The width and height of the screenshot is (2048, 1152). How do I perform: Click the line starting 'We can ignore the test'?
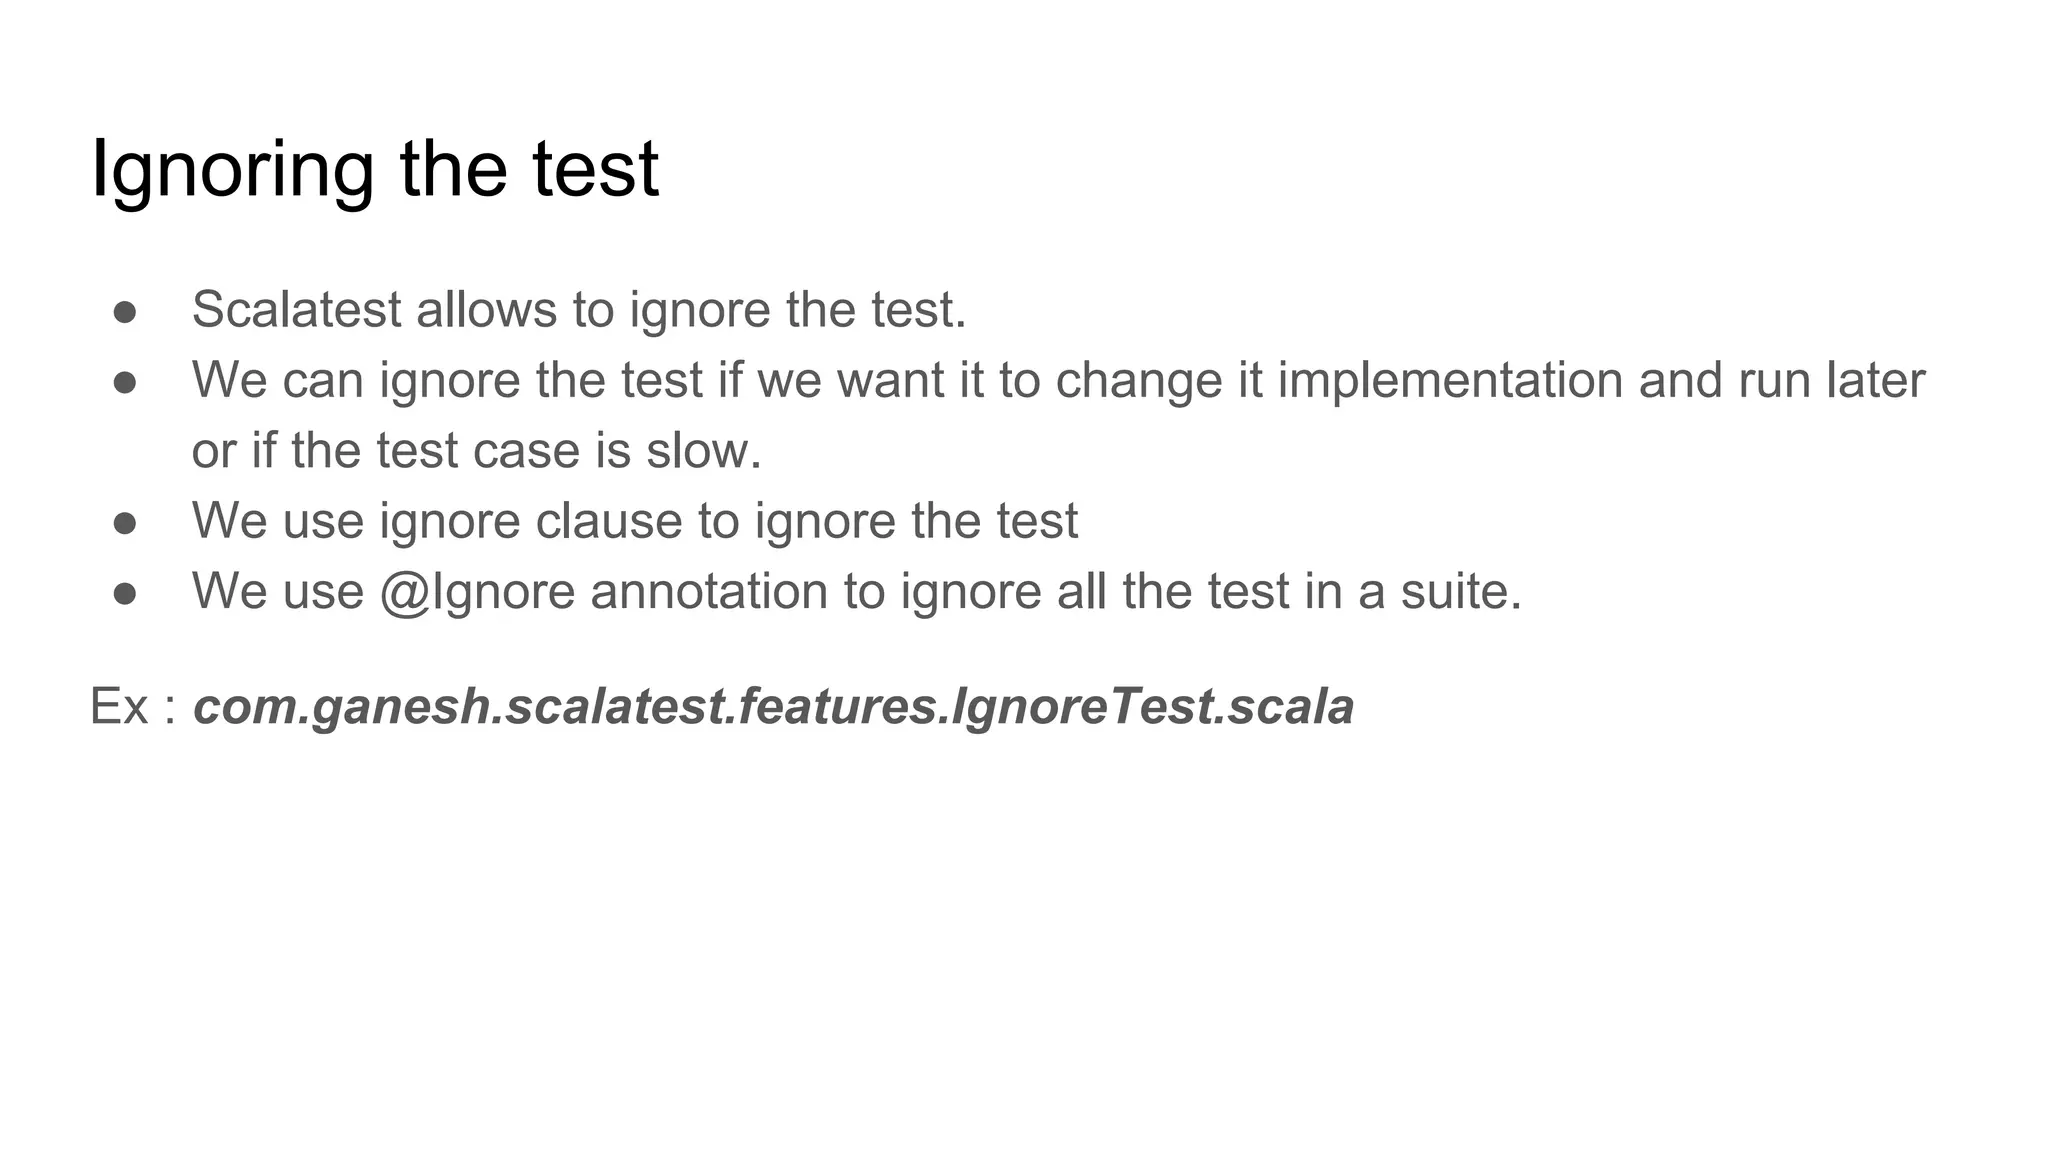pyautogui.click(x=1057, y=380)
